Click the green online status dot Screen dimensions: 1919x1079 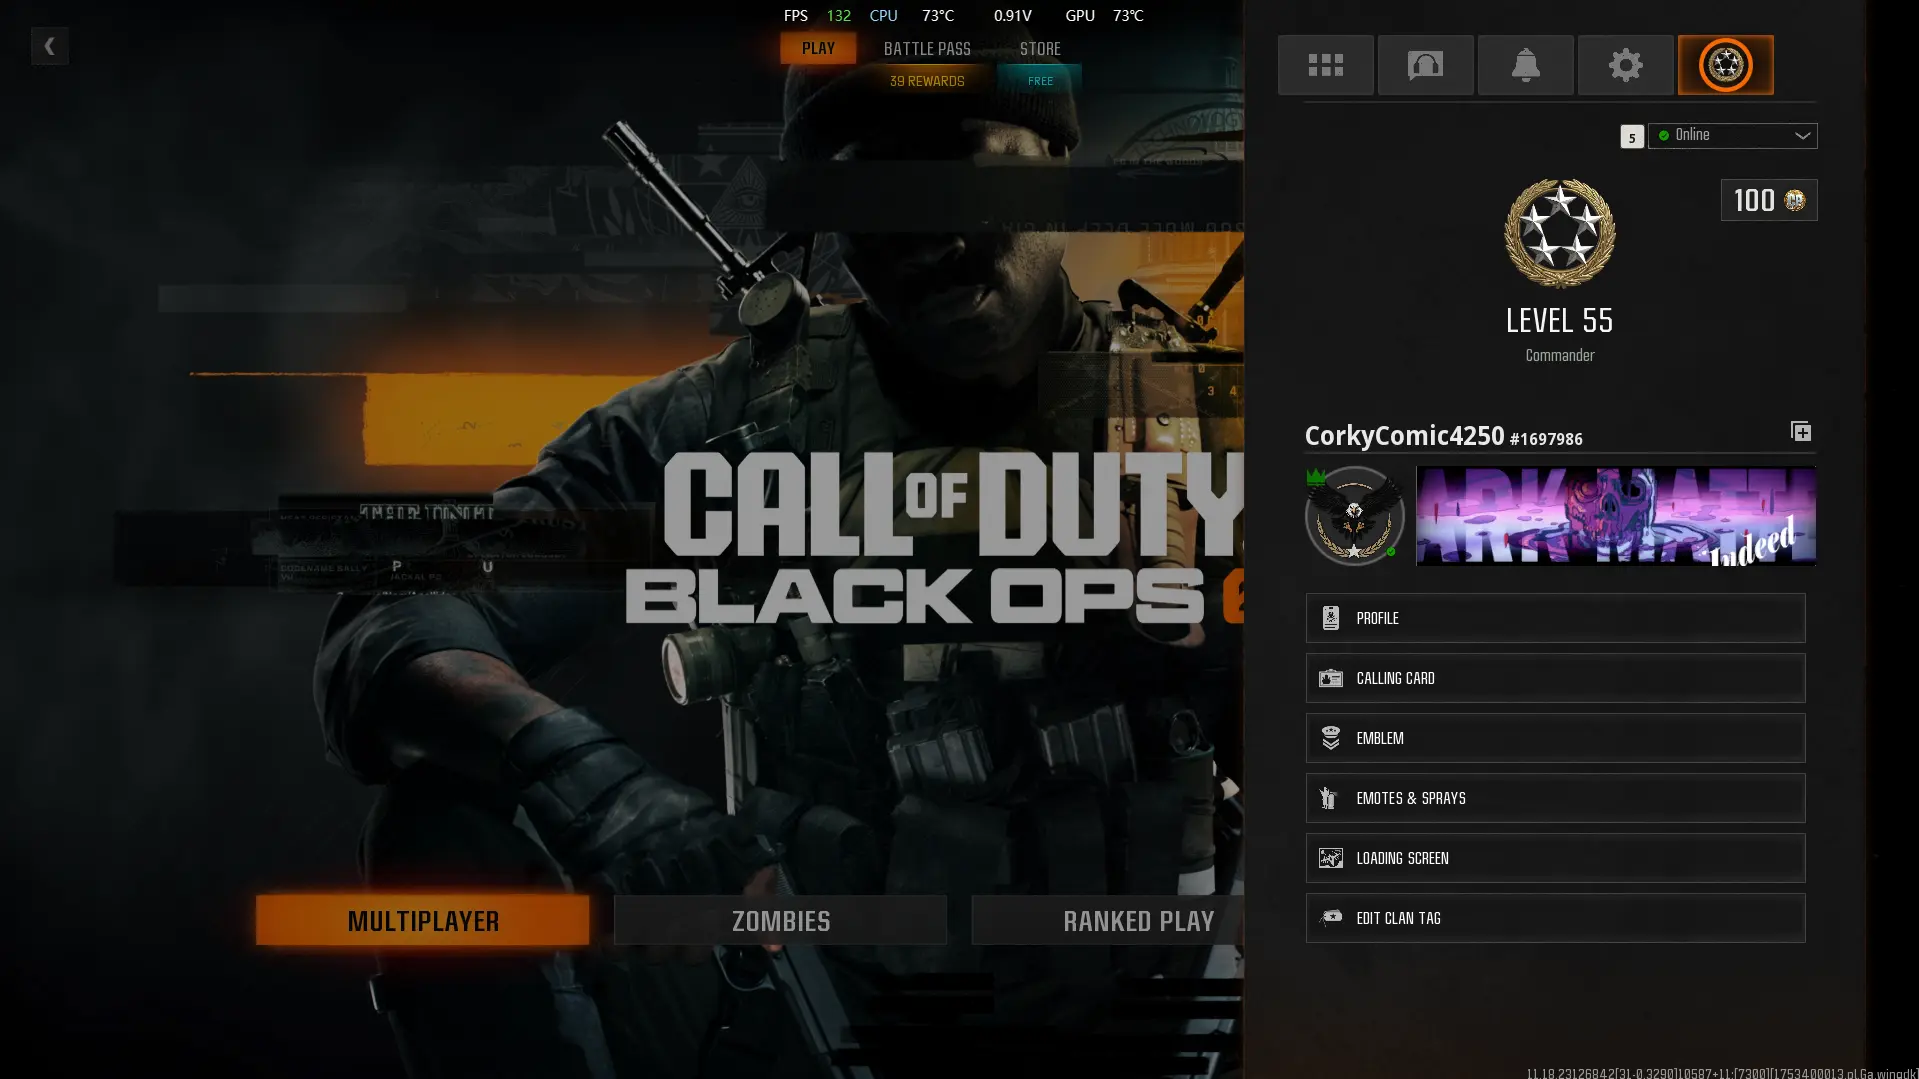click(x=1664, y=135)
